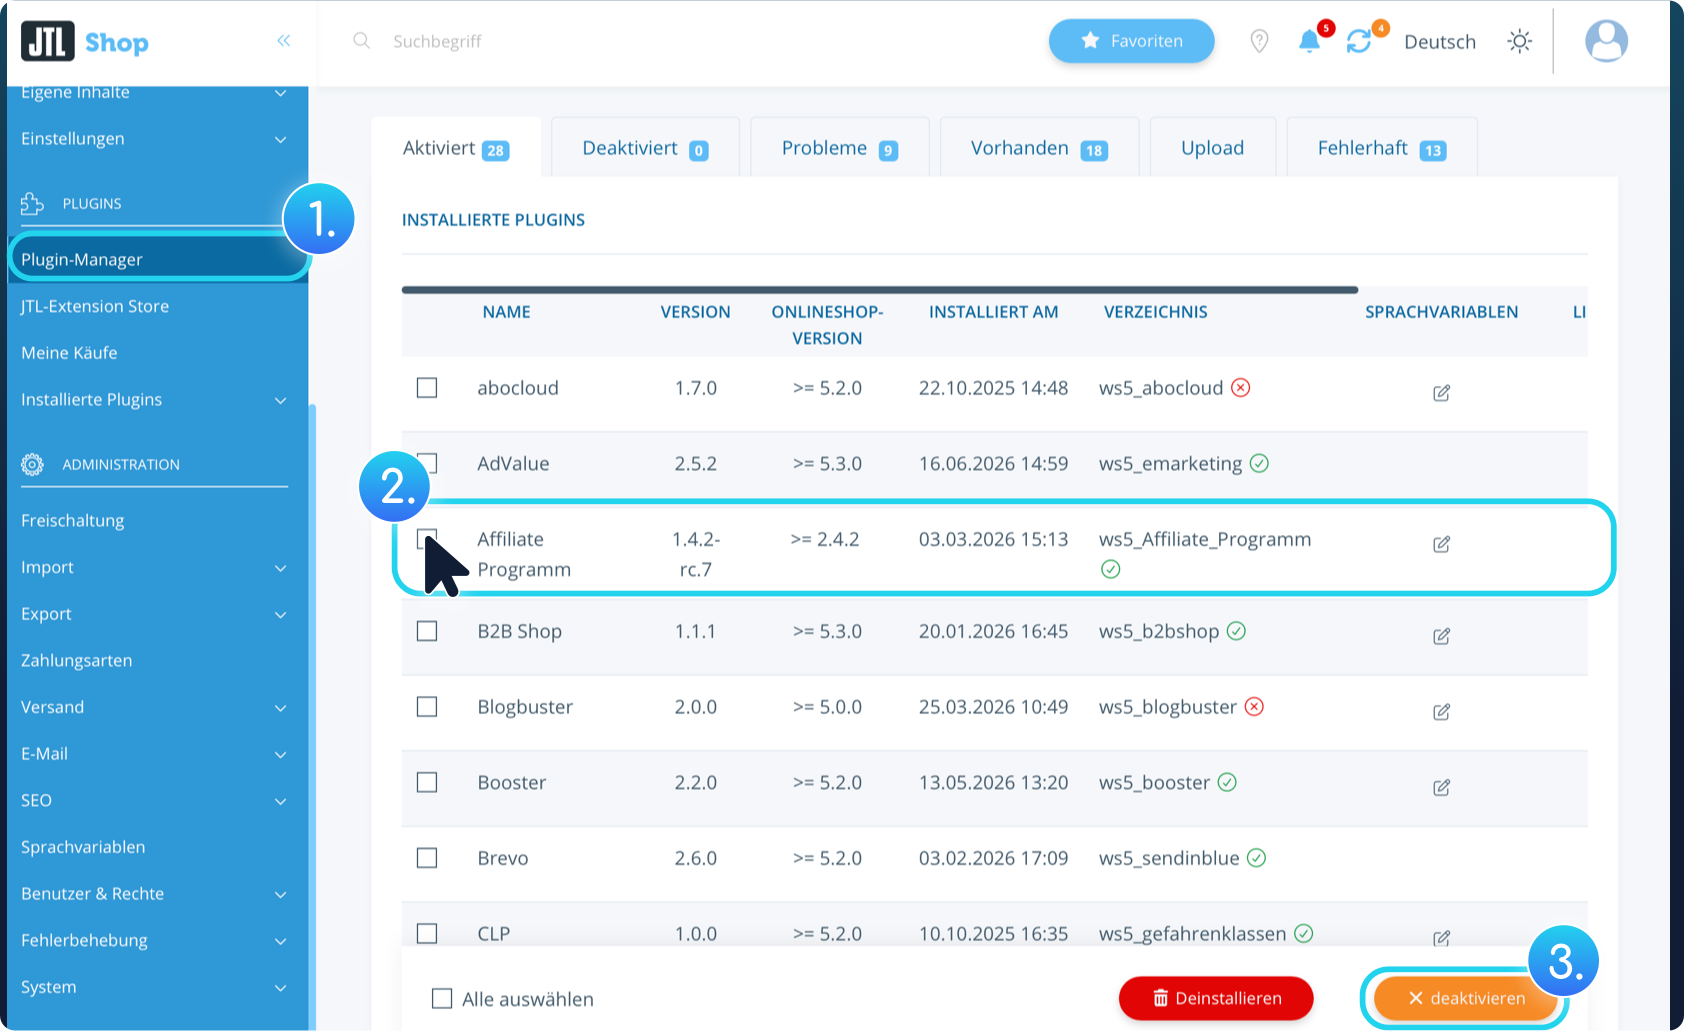Select the CLP plugin checkbox

point(427,933)
